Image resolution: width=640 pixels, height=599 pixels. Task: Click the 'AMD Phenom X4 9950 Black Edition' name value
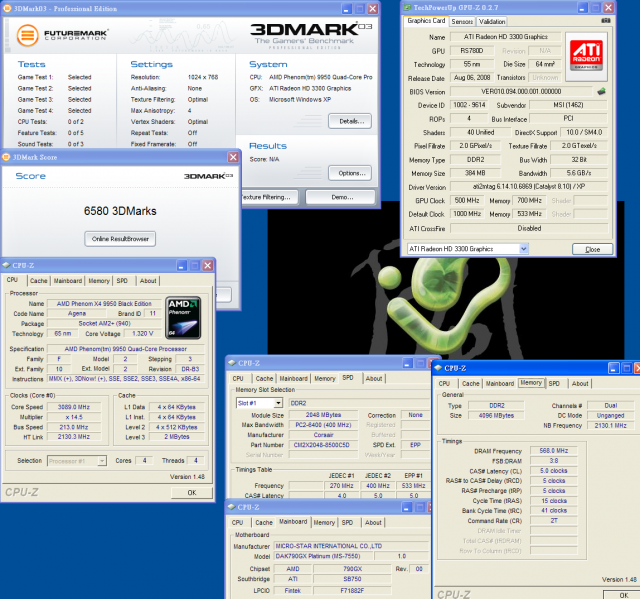tap(104, 304)
